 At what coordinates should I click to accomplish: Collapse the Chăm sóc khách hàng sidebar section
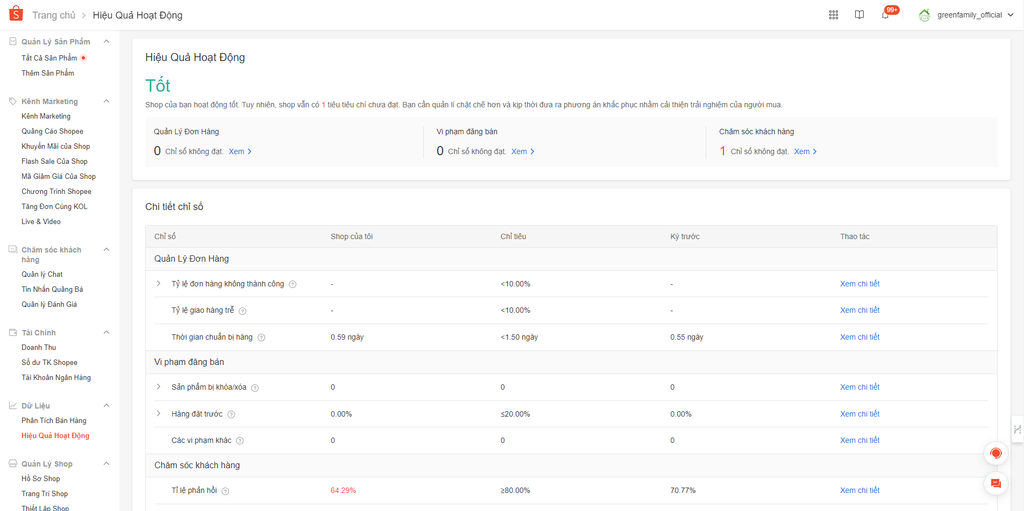tap(106, 250)
